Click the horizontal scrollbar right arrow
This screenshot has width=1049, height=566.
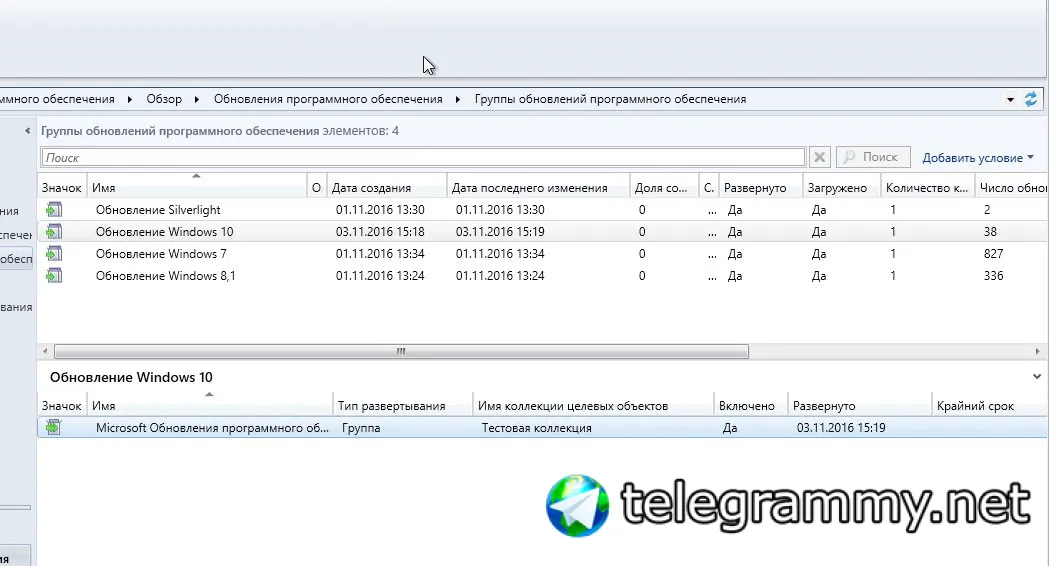click(x=1038, y=351)
